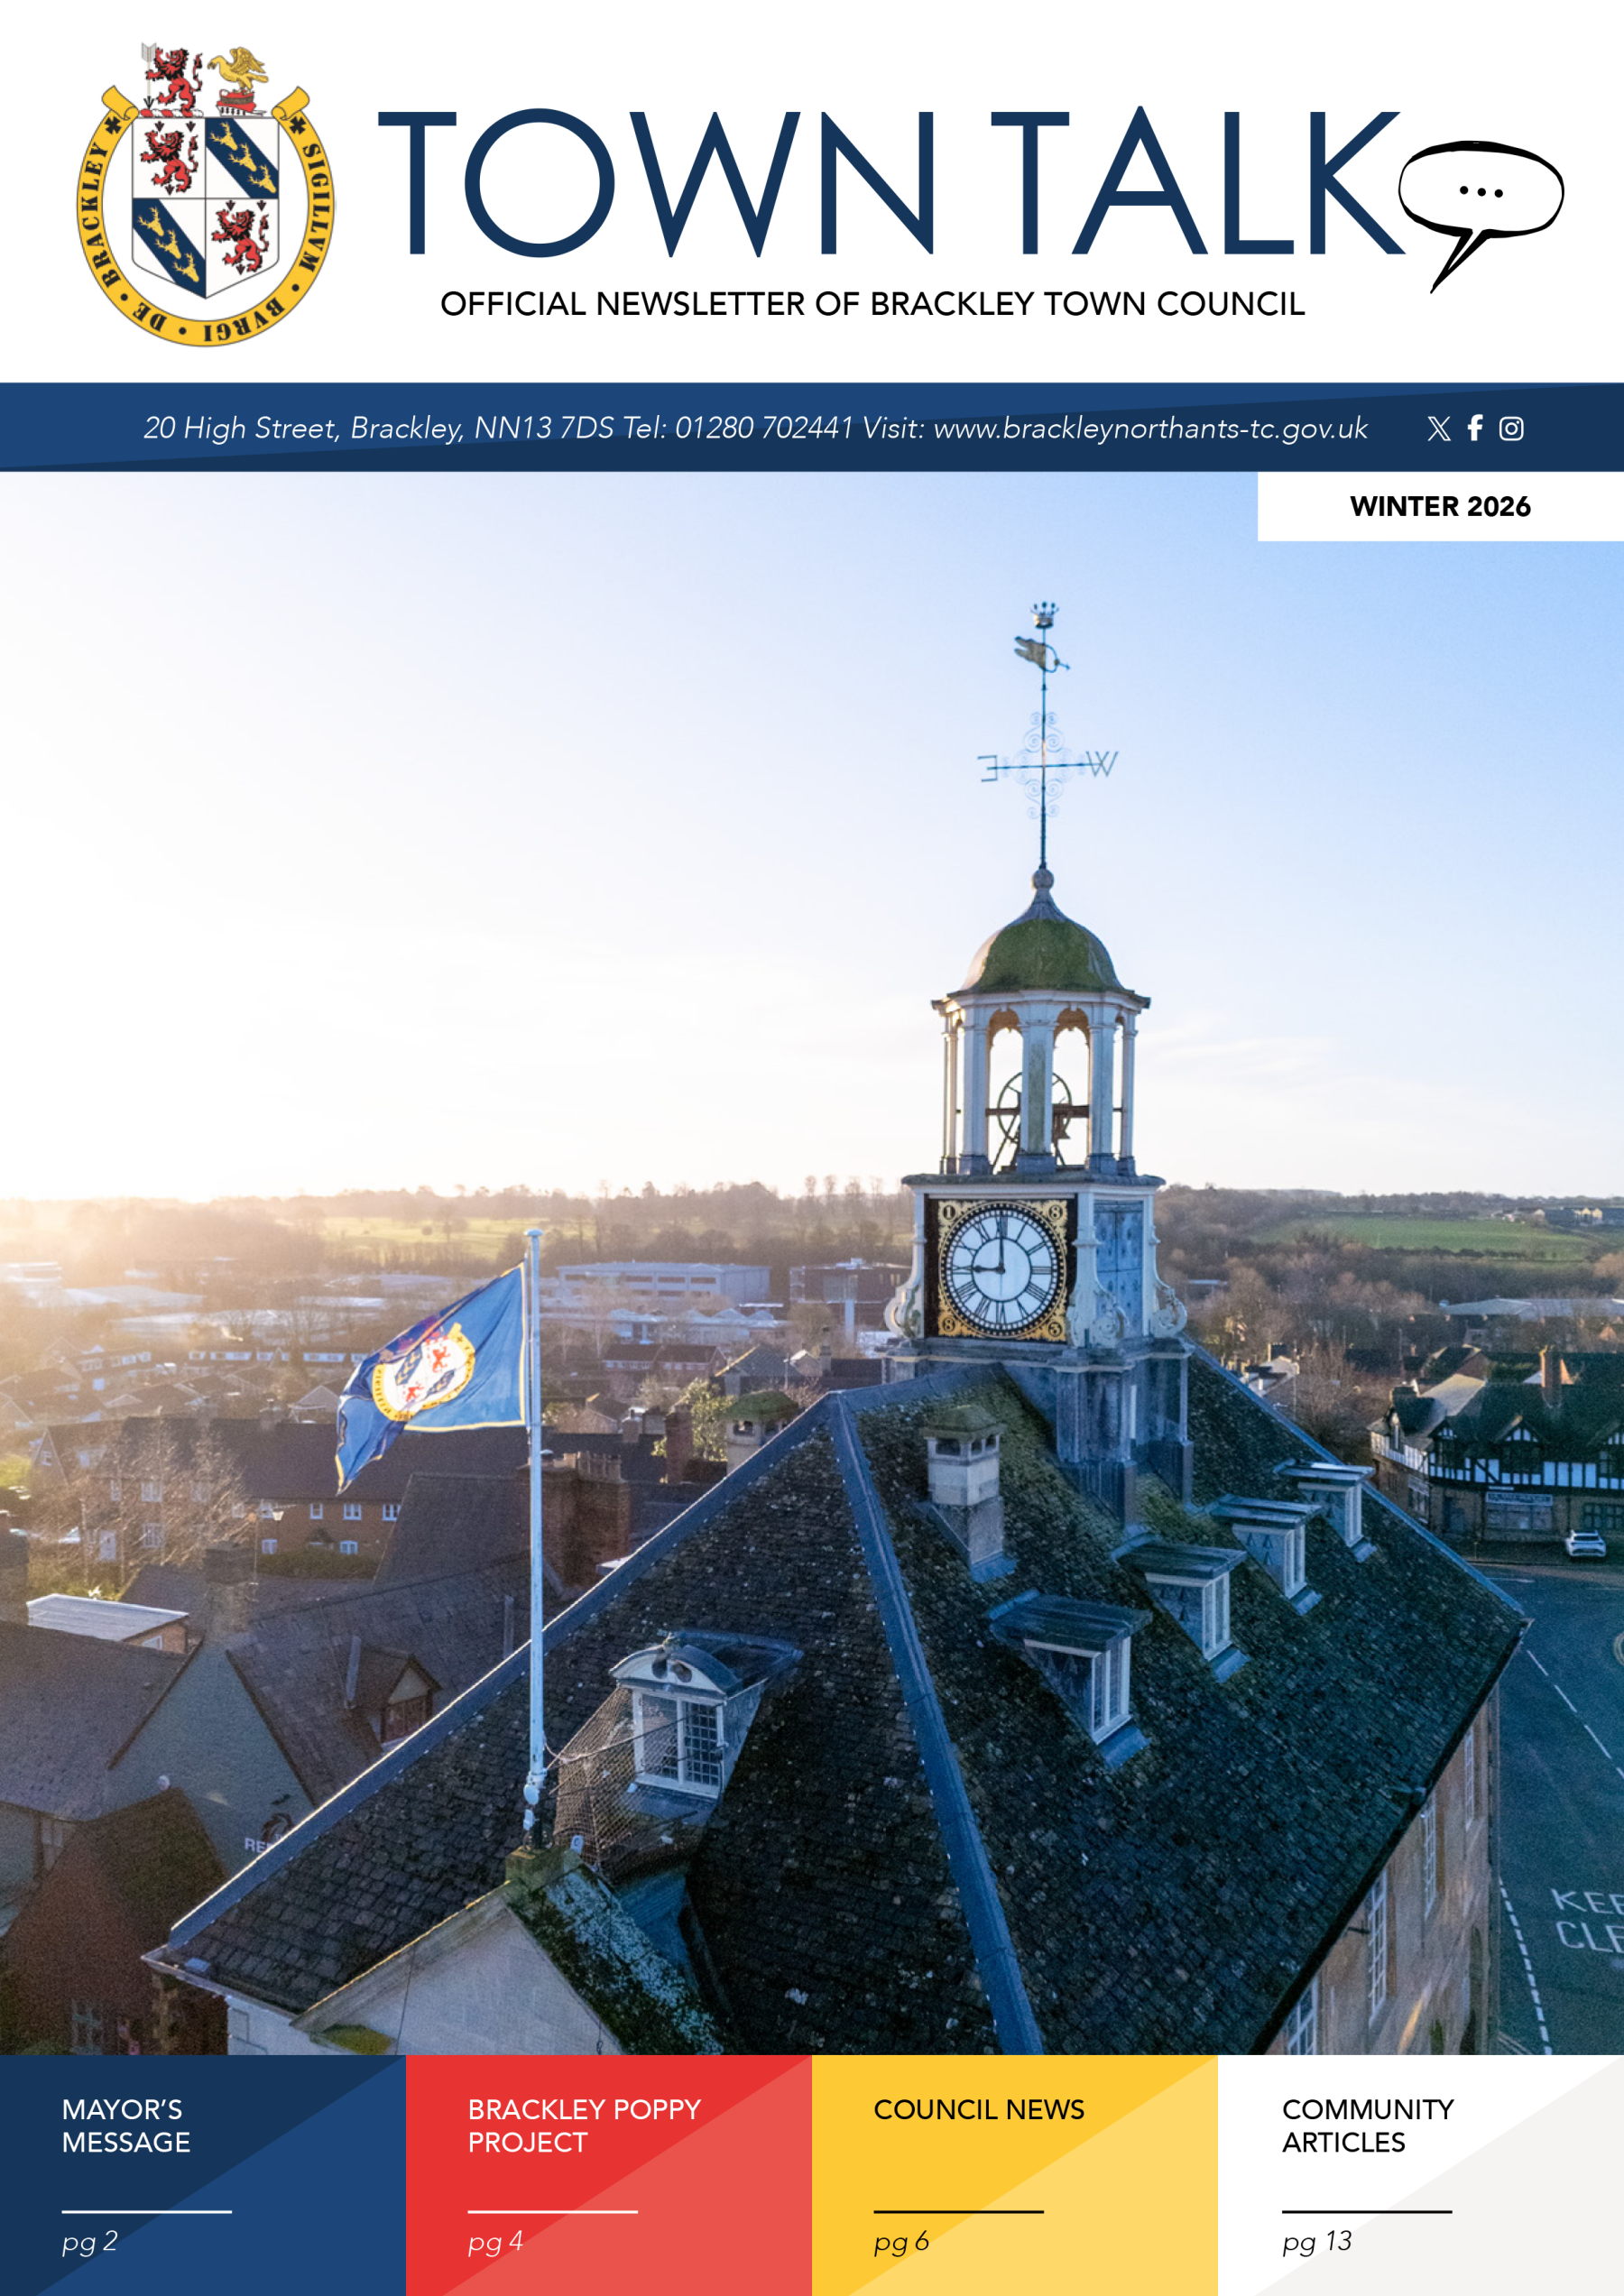1624x2296 pixels.
Task: Open the Mayor's Message section
Action: (125, 2125)
